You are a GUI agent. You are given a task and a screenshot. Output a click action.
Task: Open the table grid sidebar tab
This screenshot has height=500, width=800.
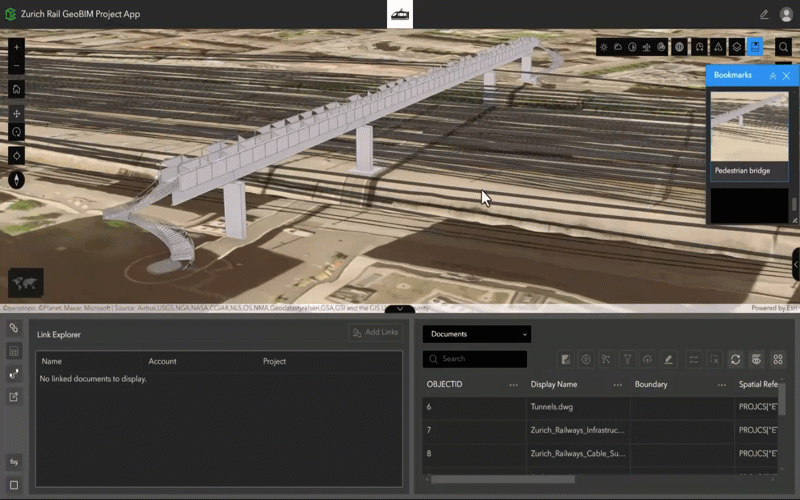tap(14, 351)
